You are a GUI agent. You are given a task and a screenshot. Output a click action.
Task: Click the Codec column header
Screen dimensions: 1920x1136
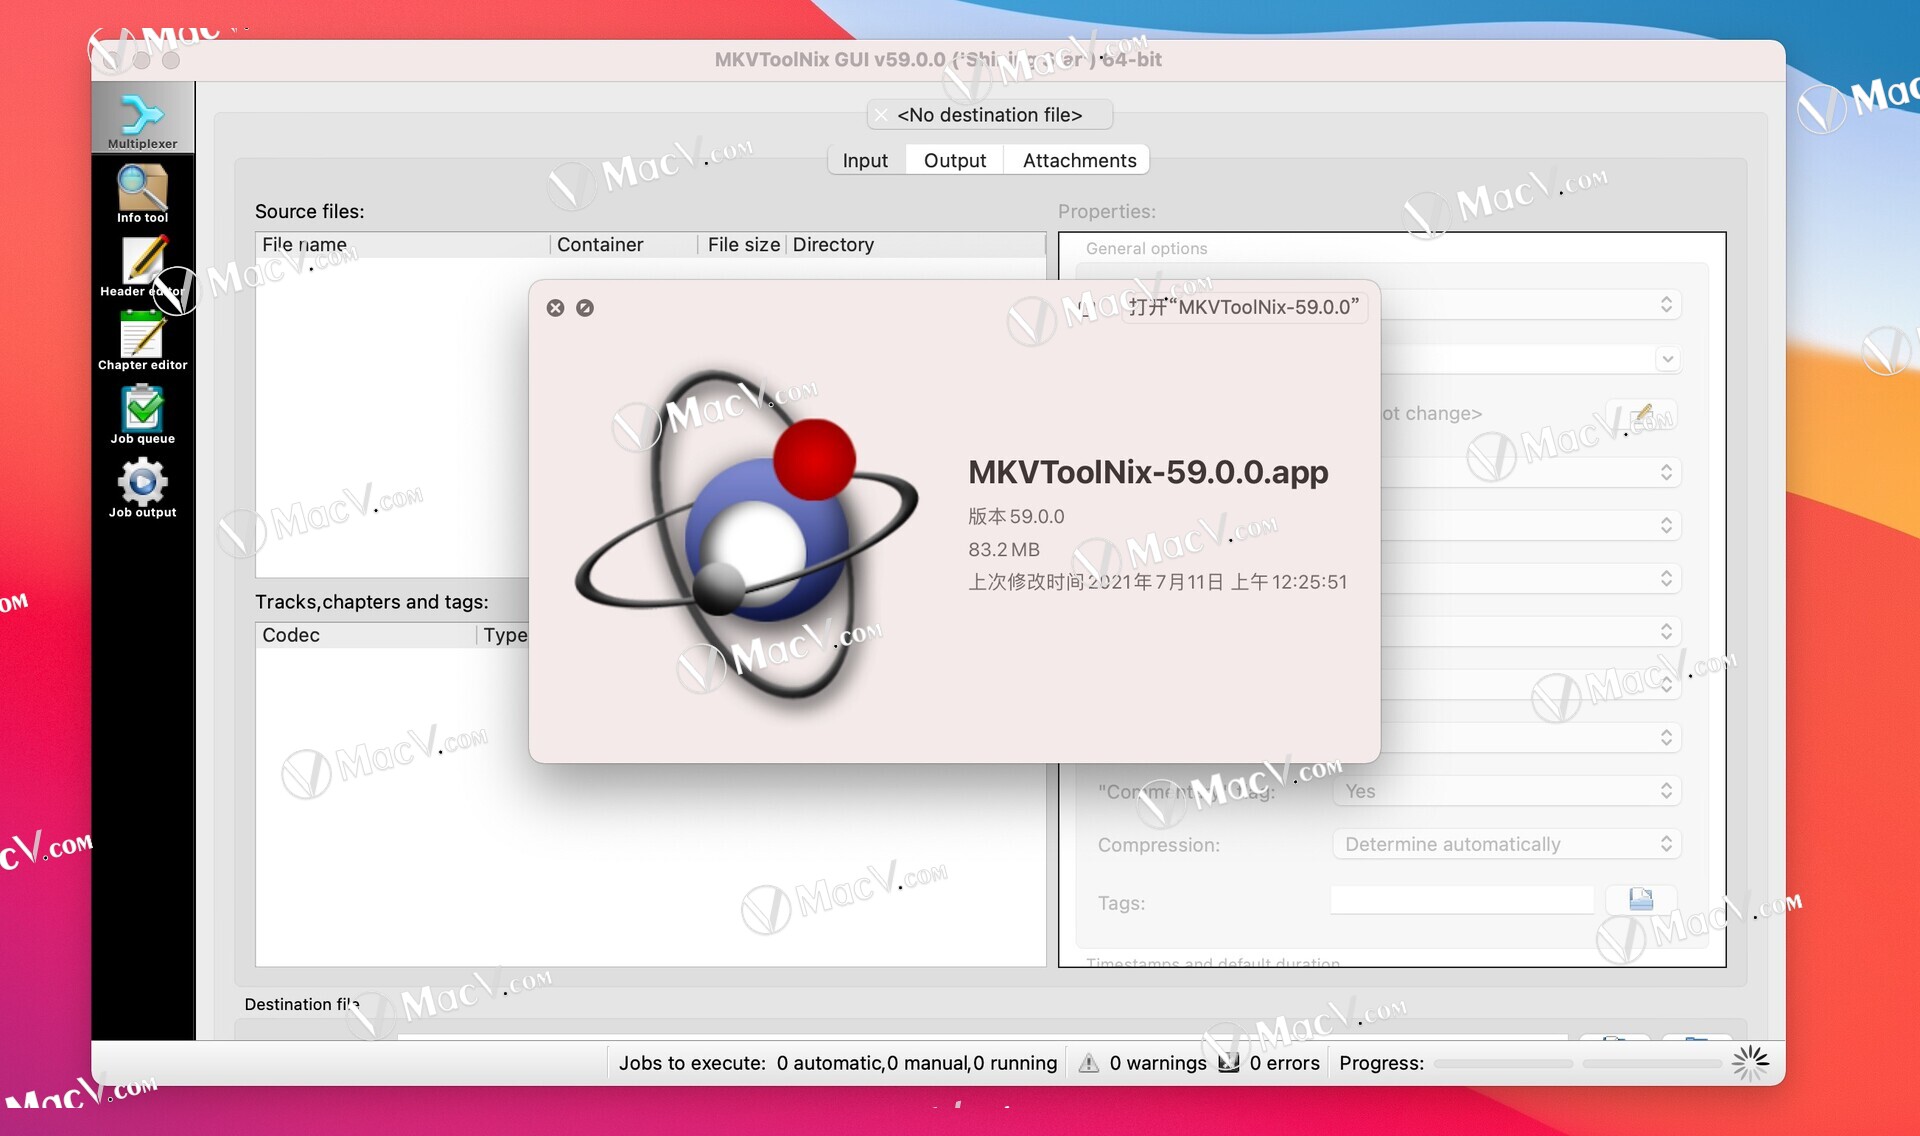pos(366,635)
